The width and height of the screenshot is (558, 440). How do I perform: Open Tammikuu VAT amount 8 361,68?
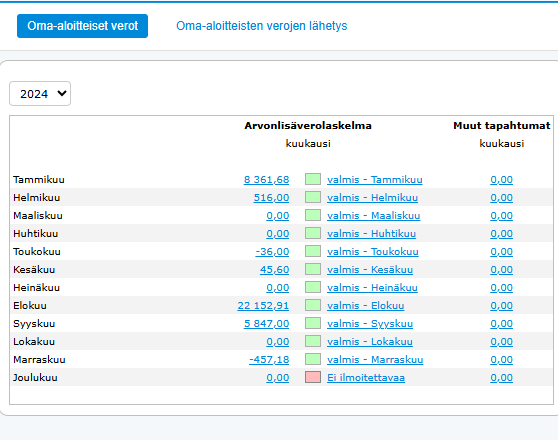point(266,179)
